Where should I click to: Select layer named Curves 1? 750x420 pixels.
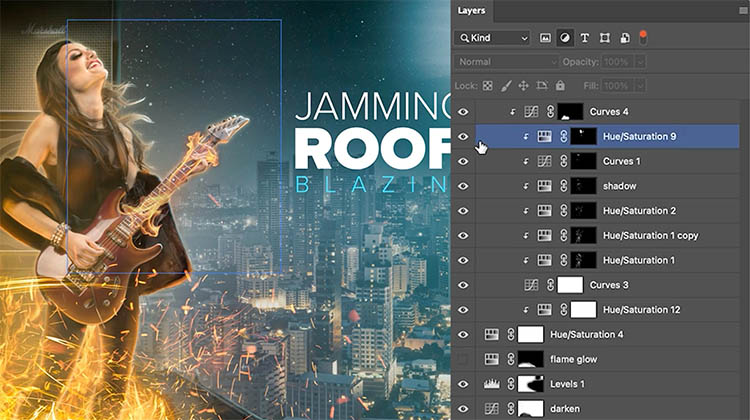(x=621, y=162)
